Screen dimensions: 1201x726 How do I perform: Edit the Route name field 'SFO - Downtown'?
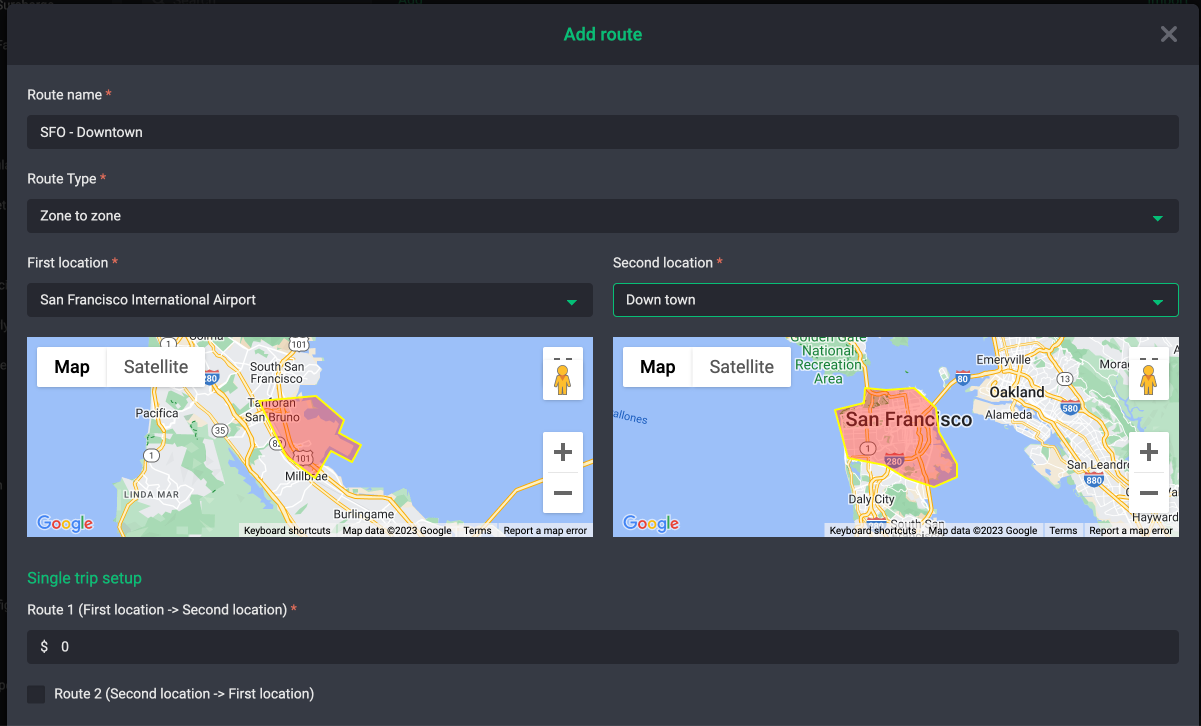coord(603,132)
